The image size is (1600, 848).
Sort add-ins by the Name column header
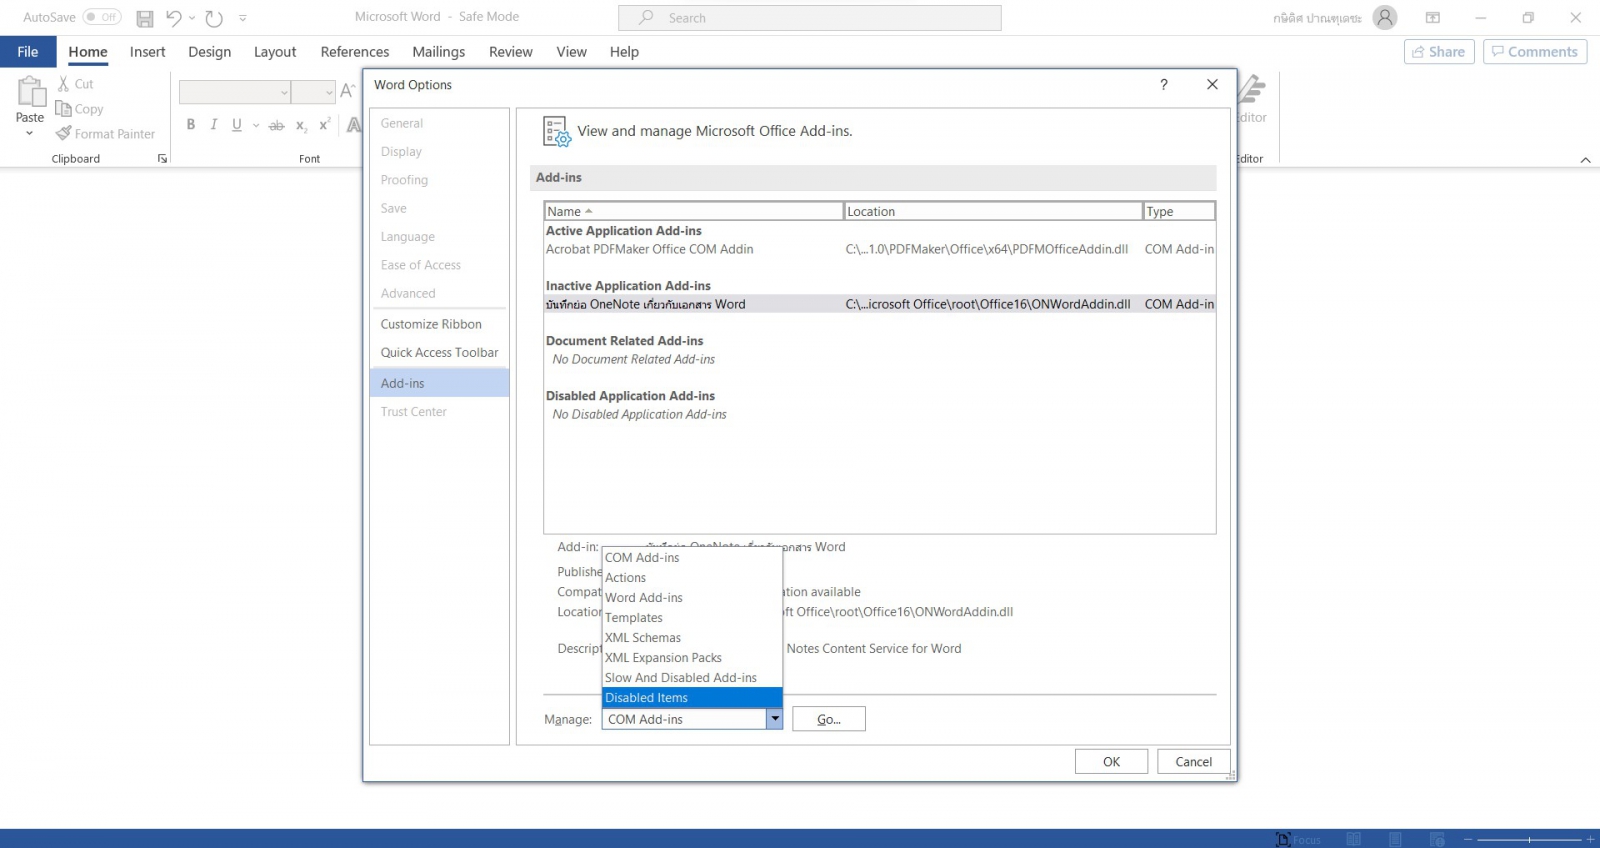(x=692, y=212)
